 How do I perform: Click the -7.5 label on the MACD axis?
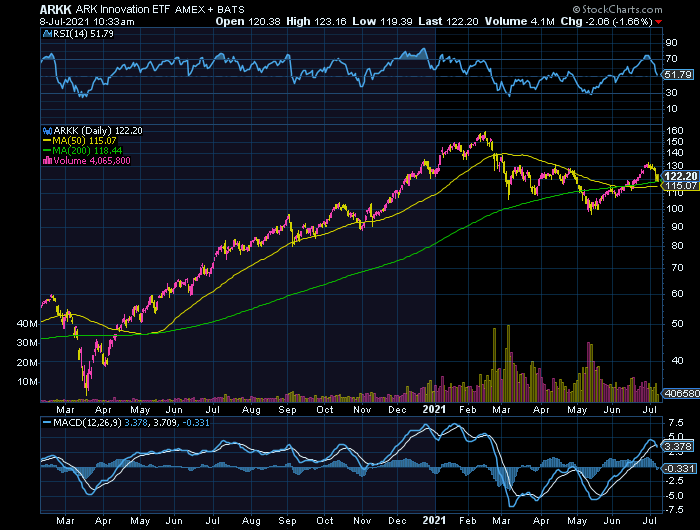pyautogui.click(x=675, y=510)
